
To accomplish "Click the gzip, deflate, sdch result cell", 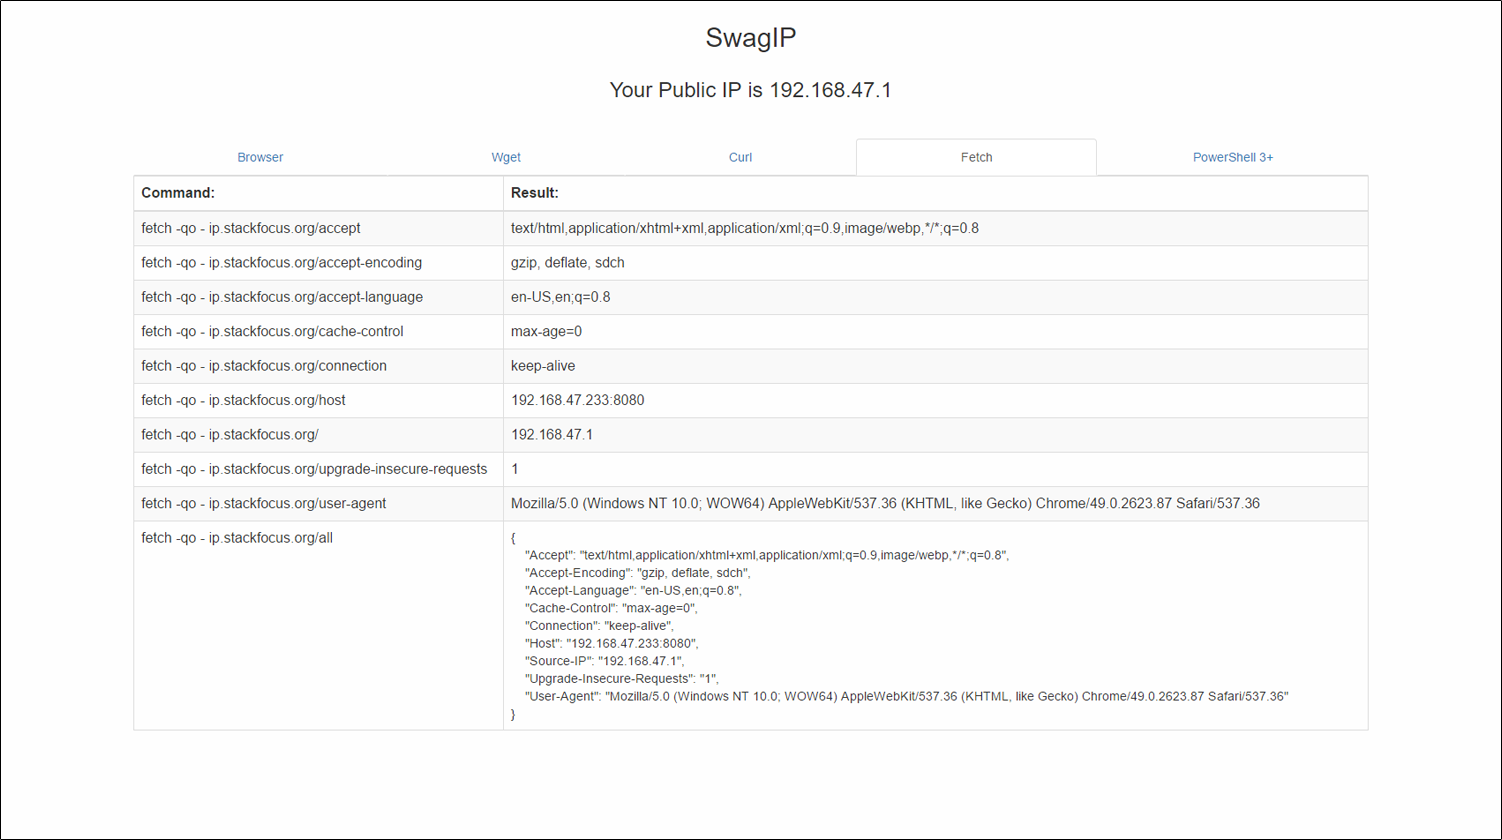I will (x=567, y=263).
